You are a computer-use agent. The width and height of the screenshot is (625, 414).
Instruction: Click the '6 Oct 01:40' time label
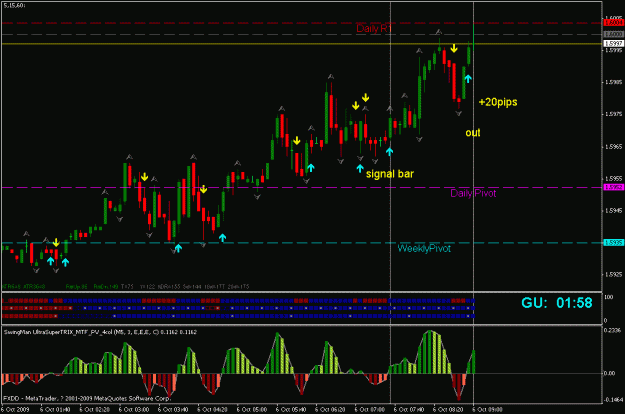click(x=55, y=410)
